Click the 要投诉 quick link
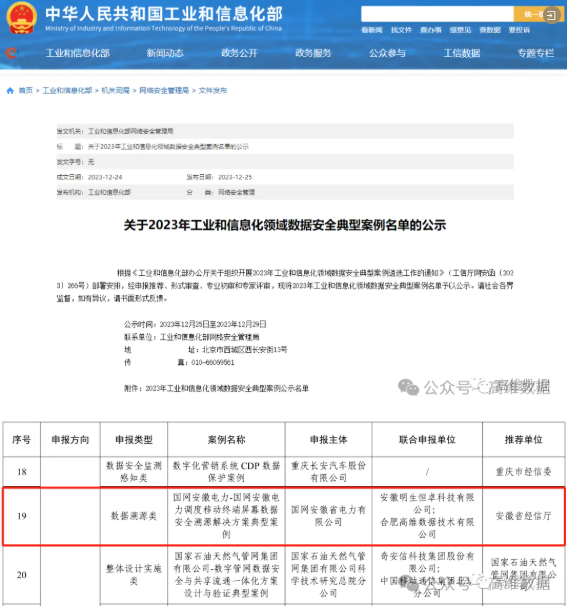The width and height of the screenshot is (567, 607). (x=519, y=30)
